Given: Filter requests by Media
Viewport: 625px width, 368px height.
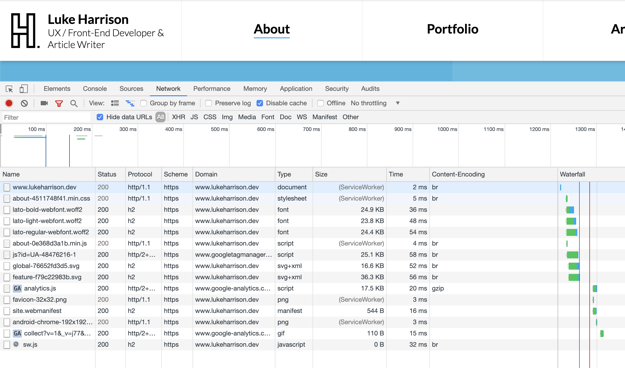Looking at the screenshot, I should coord(247,117).
